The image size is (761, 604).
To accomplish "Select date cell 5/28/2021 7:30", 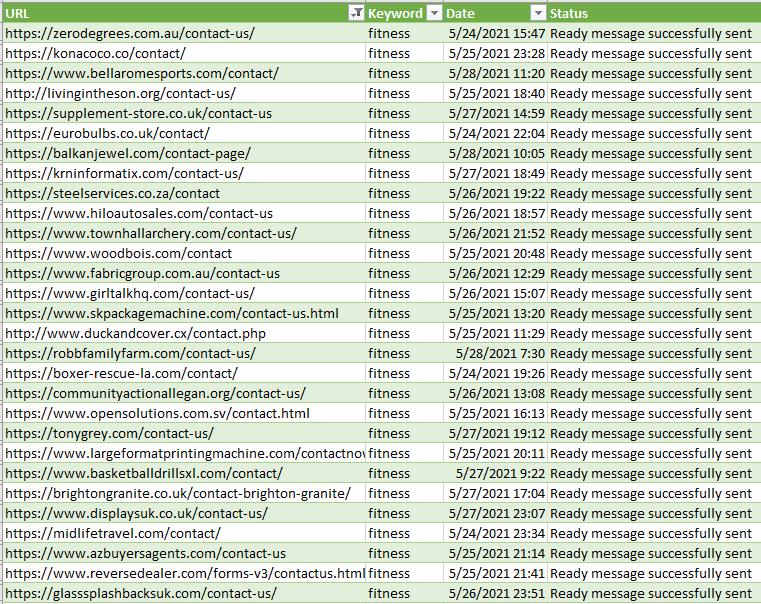I will pos(496,354).
